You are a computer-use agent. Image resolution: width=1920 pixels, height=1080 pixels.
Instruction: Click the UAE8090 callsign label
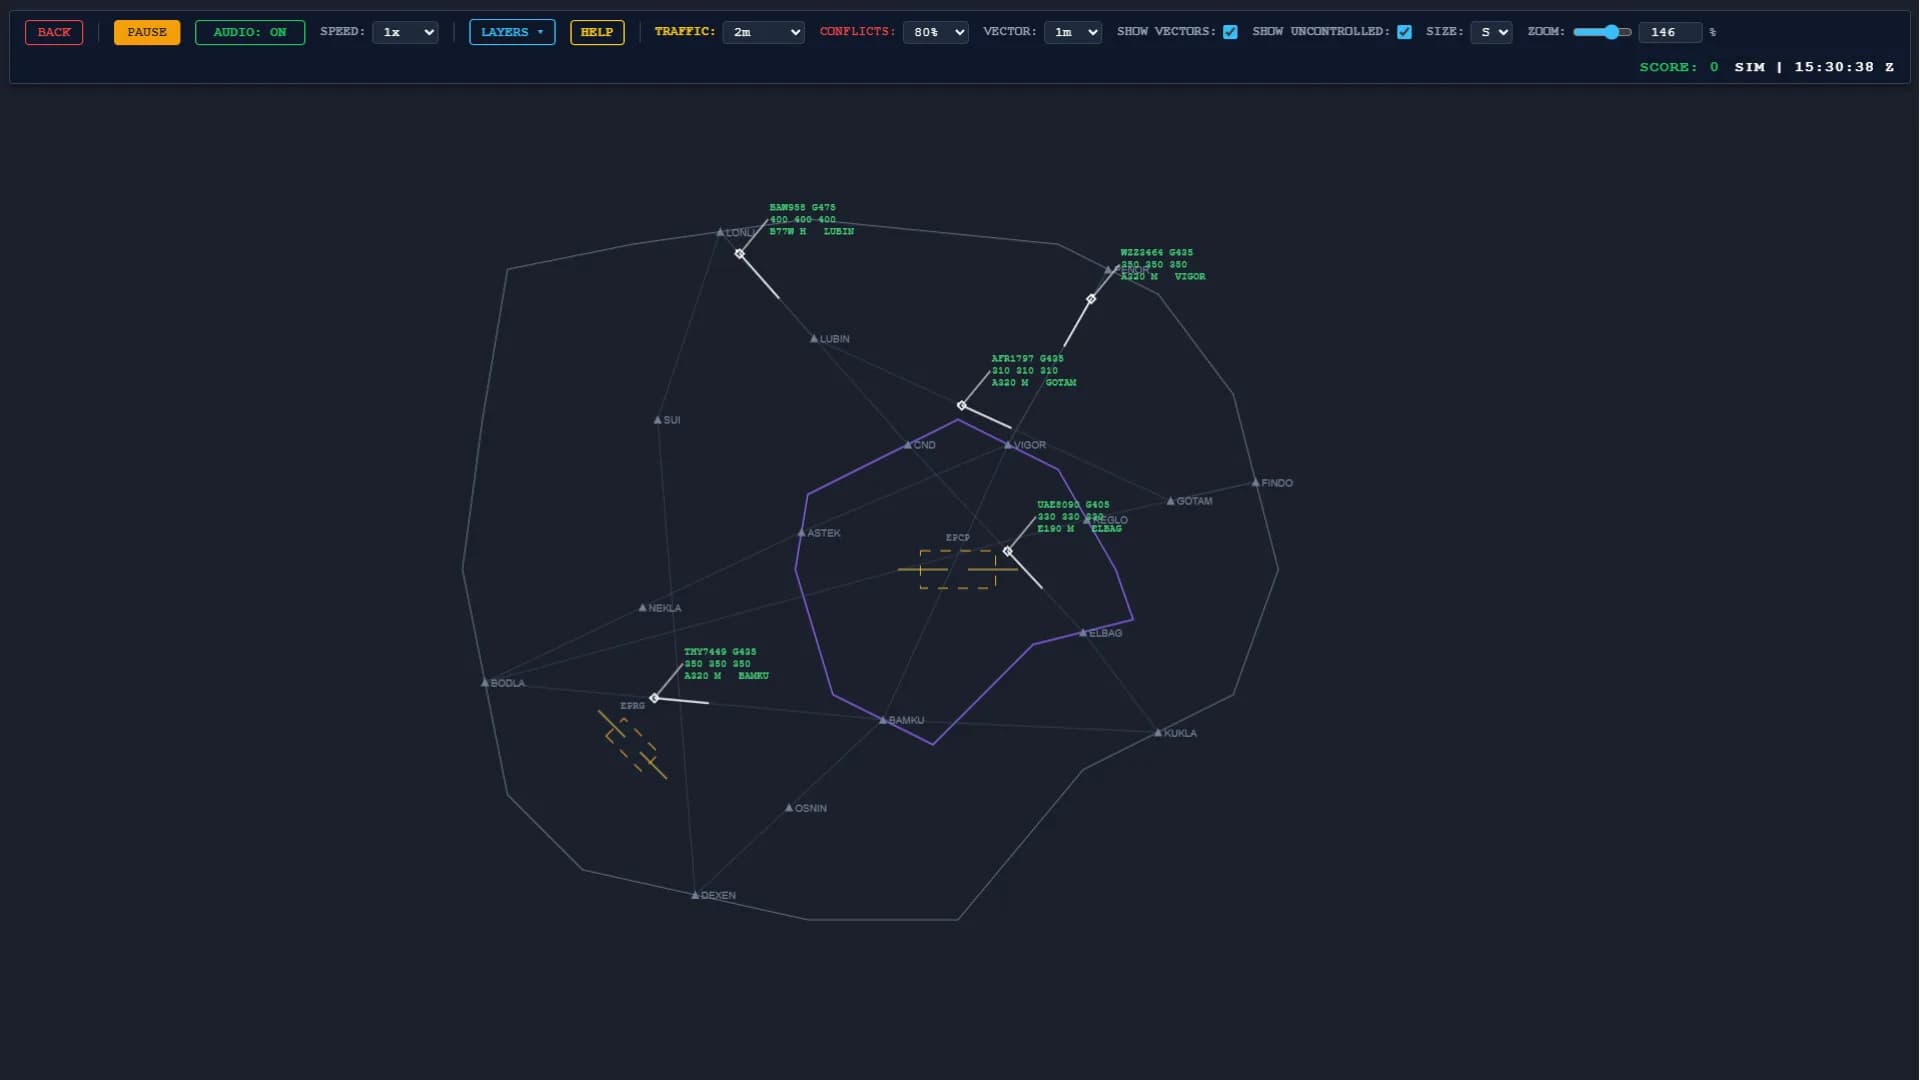[1058, 505]
